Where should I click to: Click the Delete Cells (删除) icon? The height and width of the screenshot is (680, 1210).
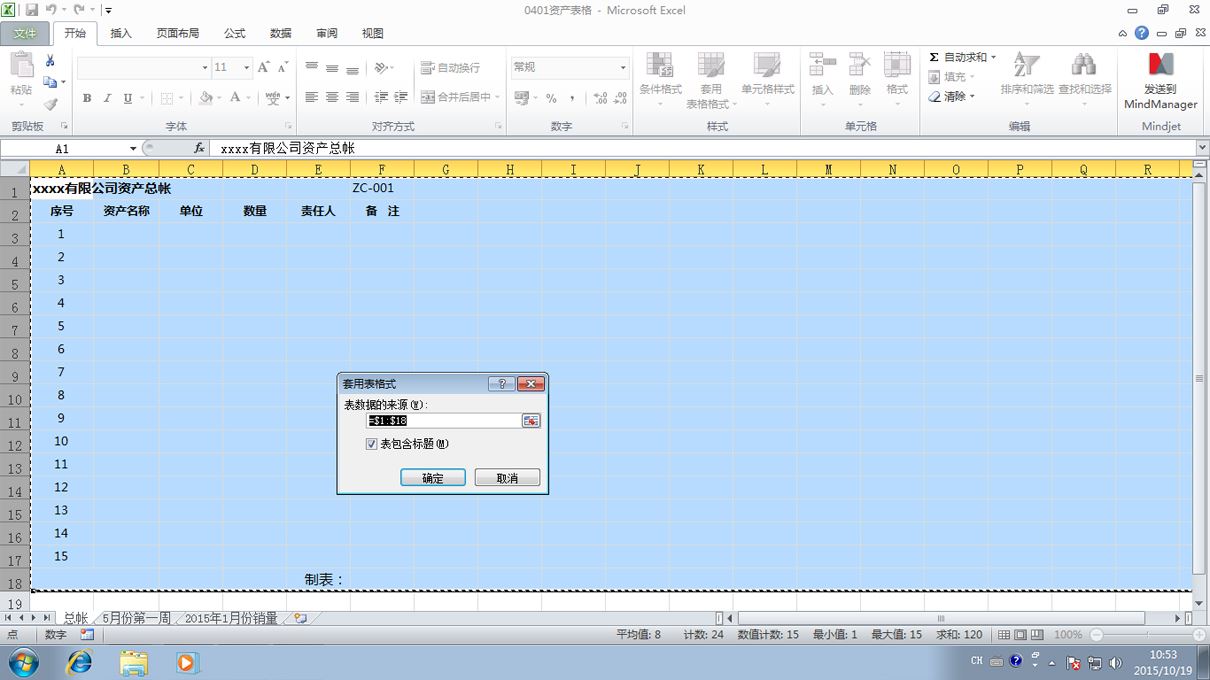860,66
